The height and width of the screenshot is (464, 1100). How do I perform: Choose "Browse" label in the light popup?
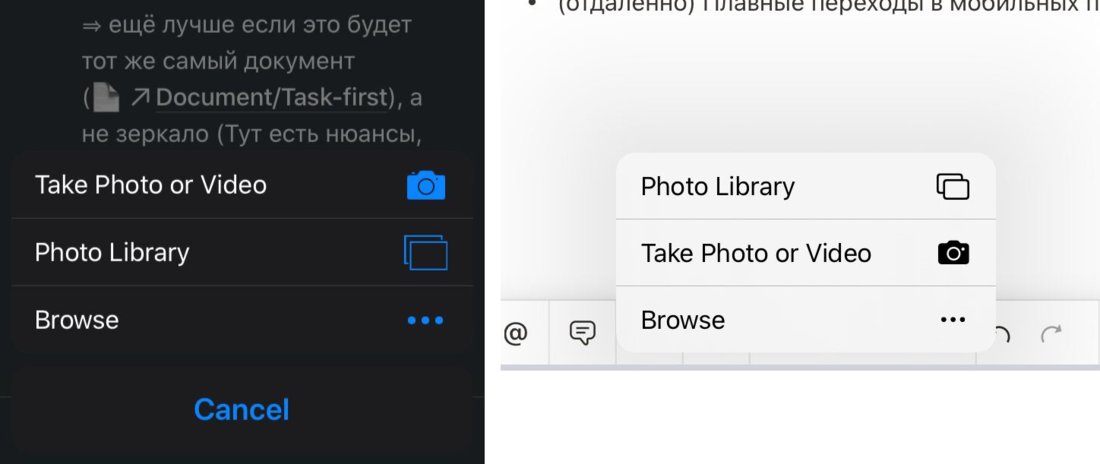[683, 320]
